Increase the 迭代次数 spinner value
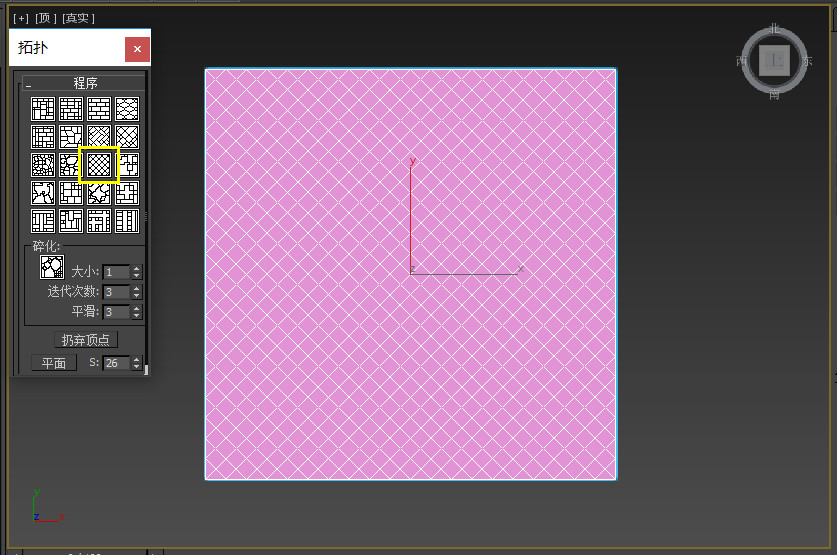 coord(137,289)
